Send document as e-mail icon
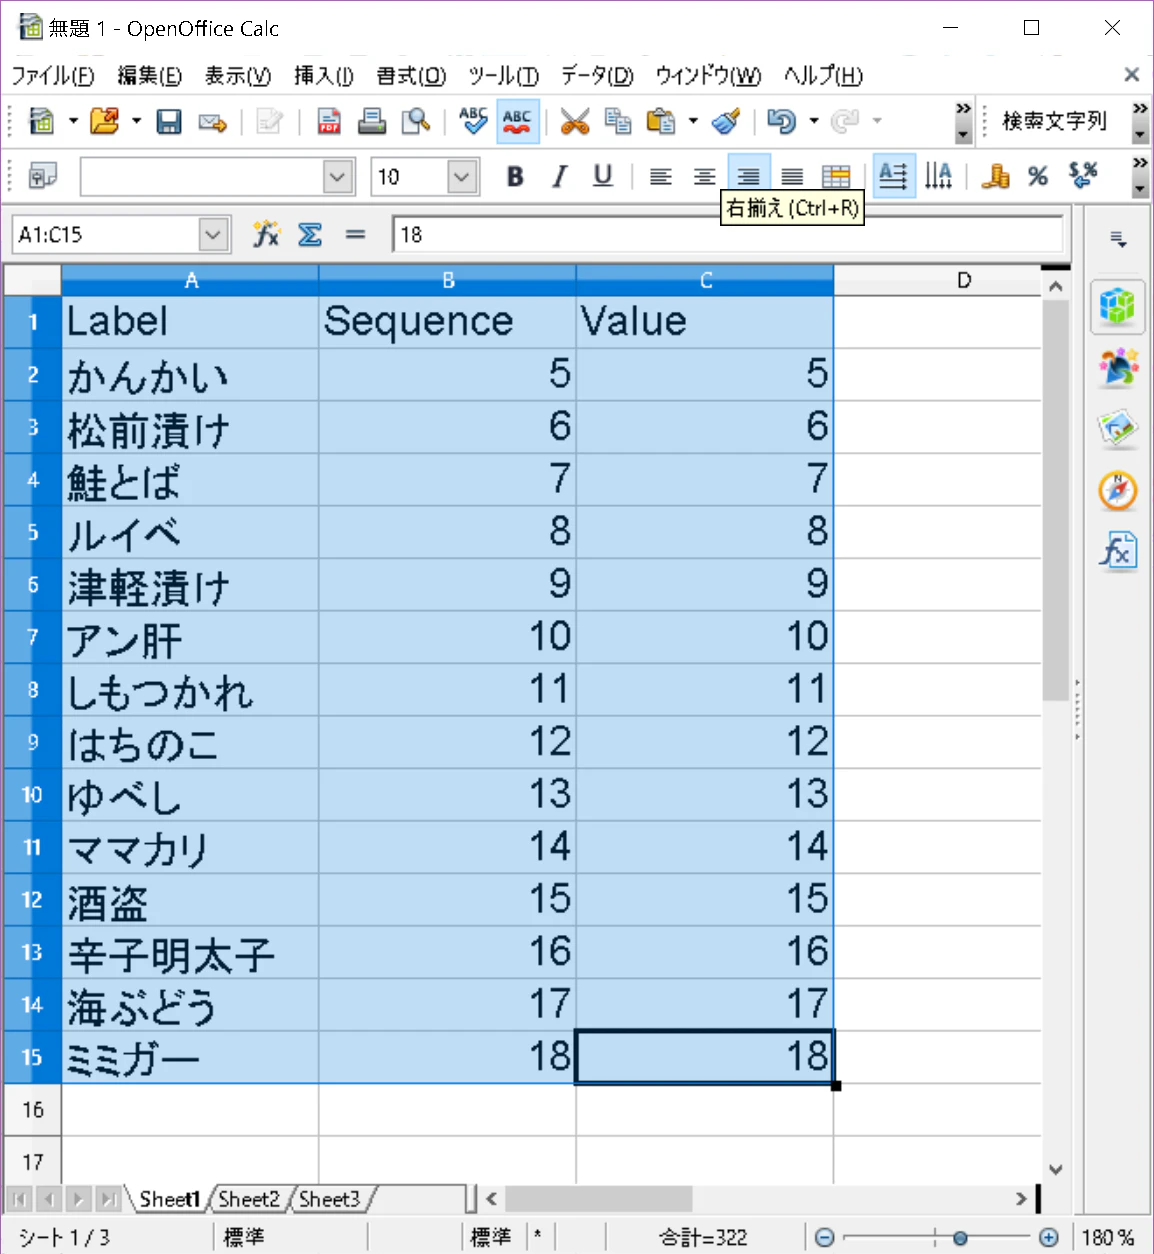1154x1254 pixels. point(212,122)
